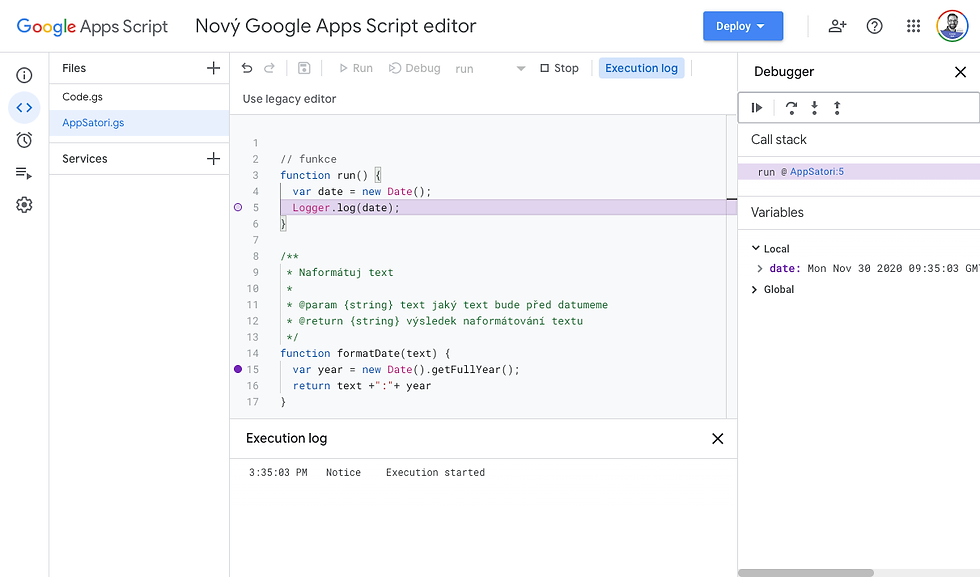Click the function run() line 3
This screenshot has height=577, width=980.
tap(330, 175)
